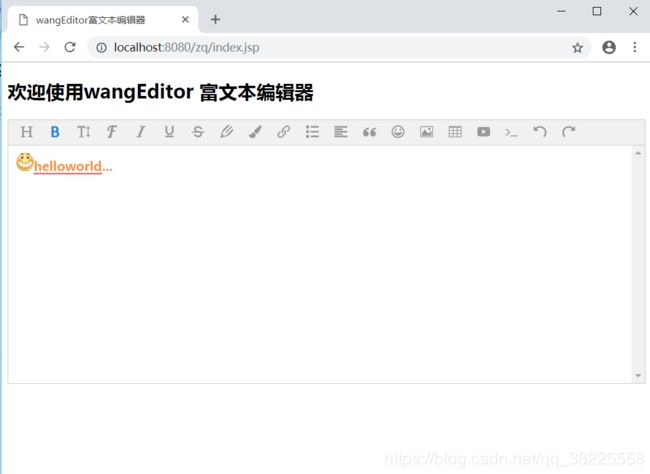Open the browser profile account icon
Screen dimensions: 650x474
coord(609,47)
